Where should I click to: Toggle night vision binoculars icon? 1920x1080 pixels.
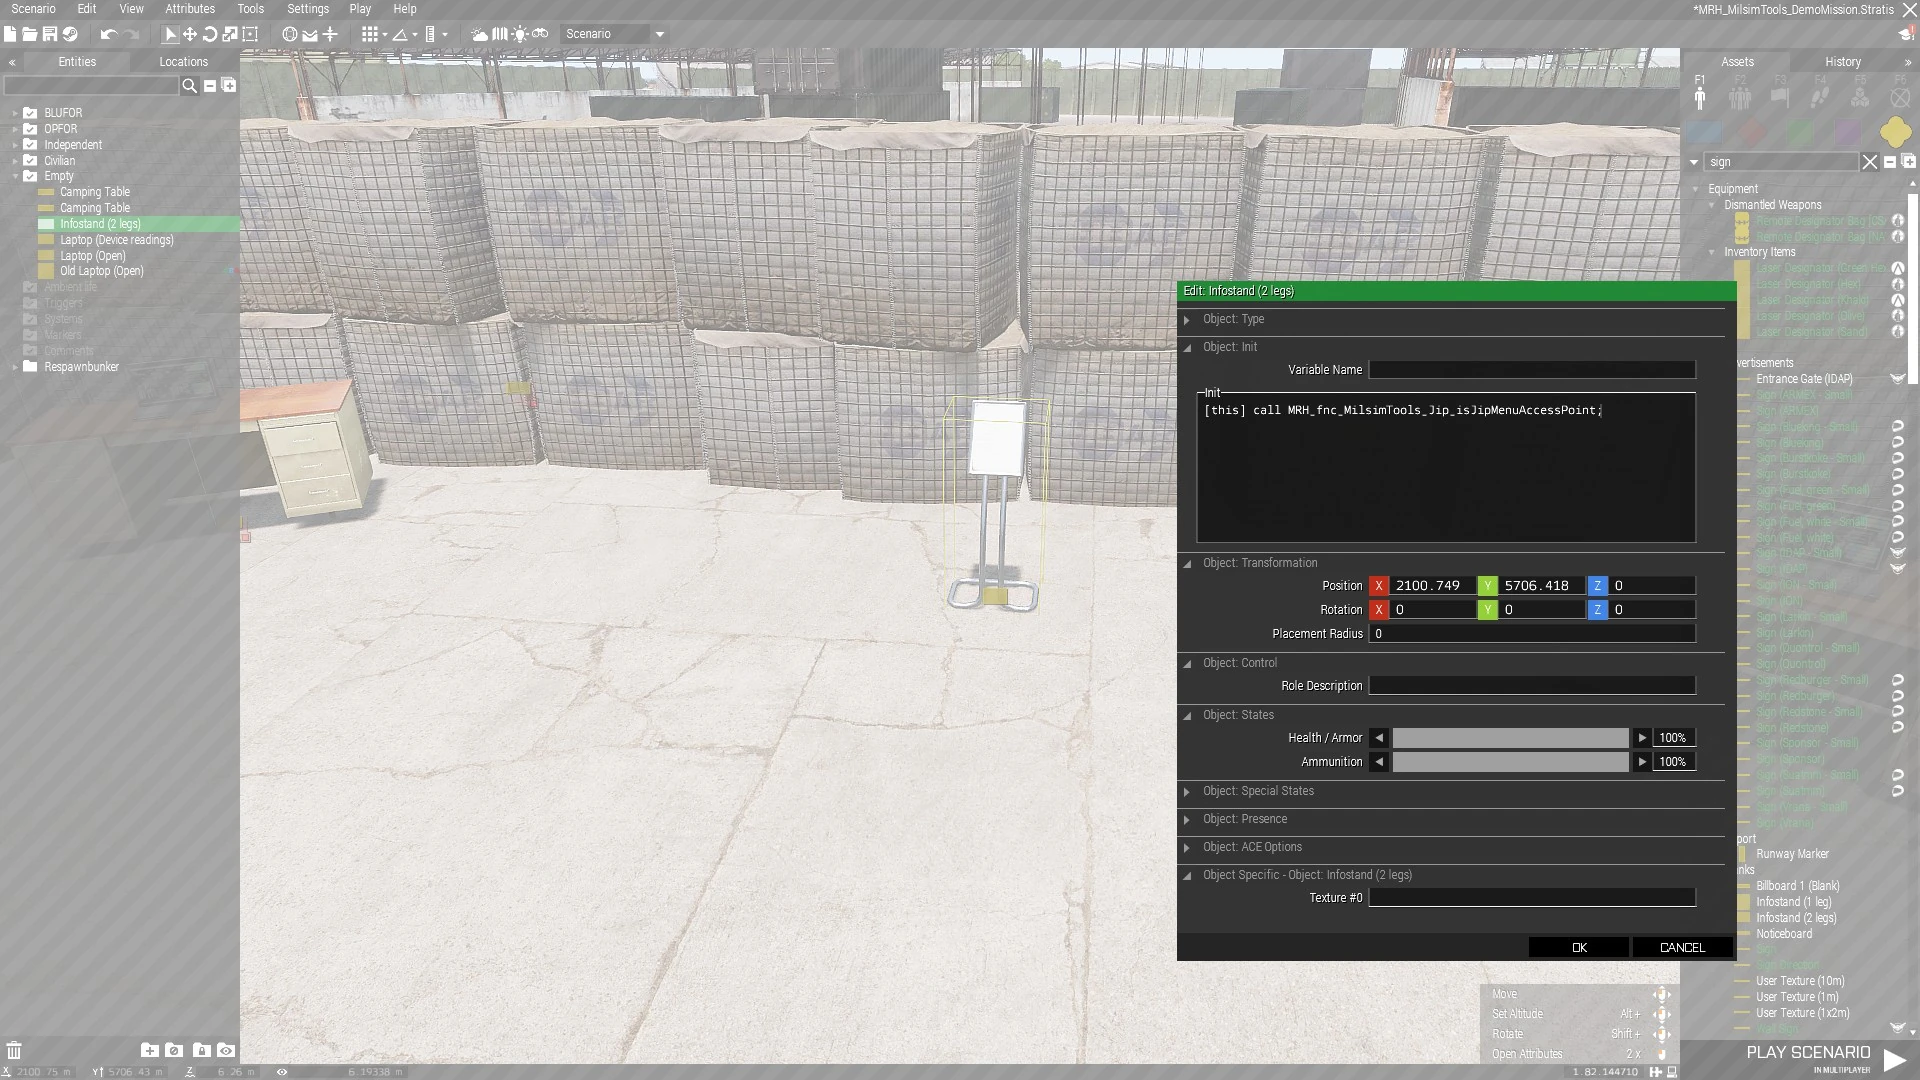(540, 34)
